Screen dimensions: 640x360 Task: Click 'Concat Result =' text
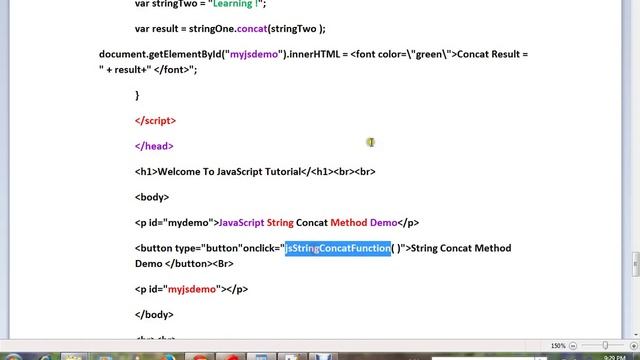pyautogui.click(x=492, y=54)
